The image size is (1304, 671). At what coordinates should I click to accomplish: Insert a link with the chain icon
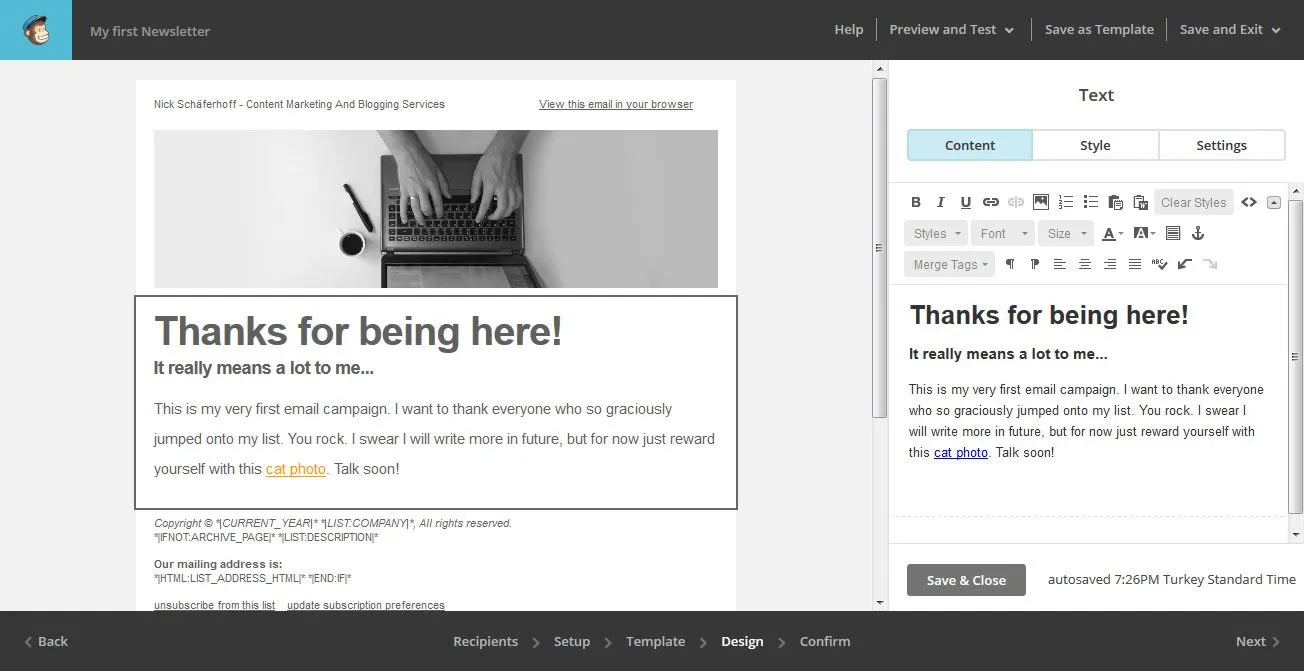pyautogui.click(x=991, y=202)
